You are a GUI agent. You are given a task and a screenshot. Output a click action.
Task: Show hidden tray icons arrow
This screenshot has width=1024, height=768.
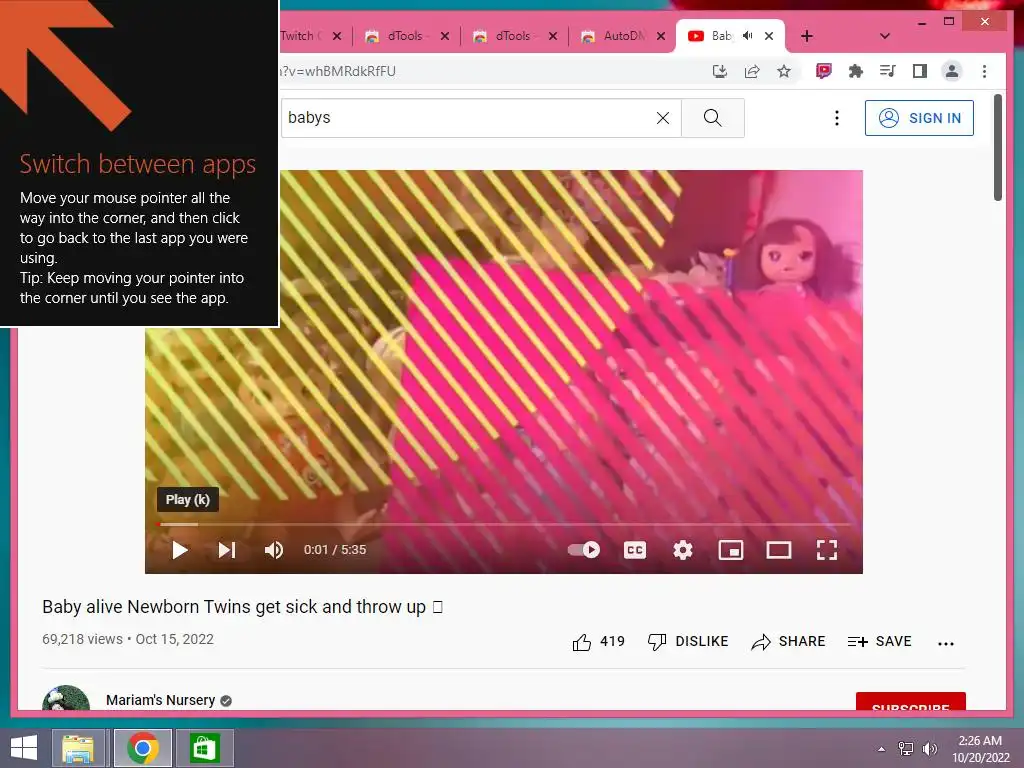pos(882,749)
